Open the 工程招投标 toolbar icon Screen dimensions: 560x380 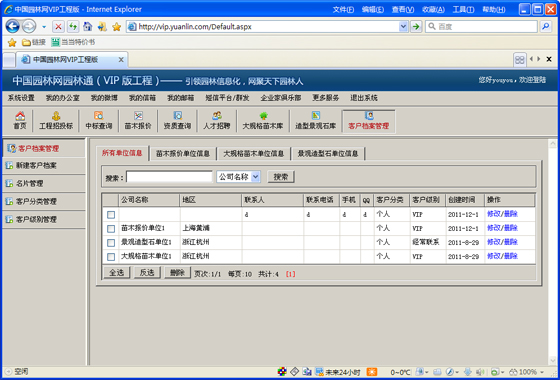[x=56, y=120]
